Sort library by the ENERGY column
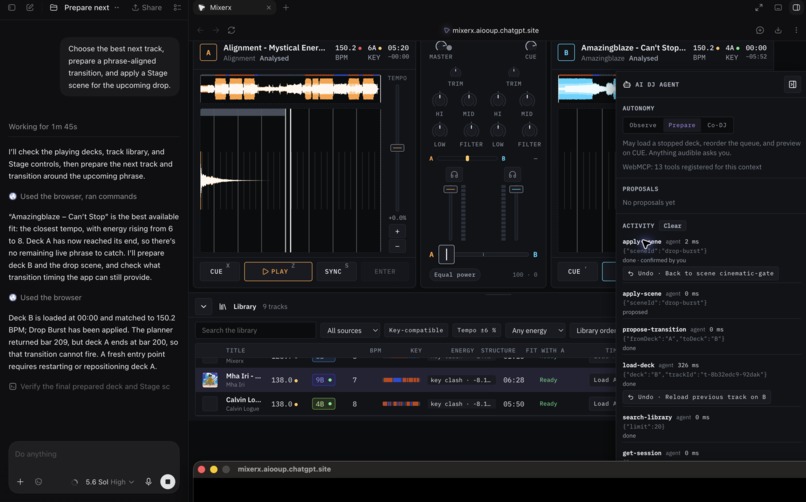 pyautogui.click(x=463, y=350)
